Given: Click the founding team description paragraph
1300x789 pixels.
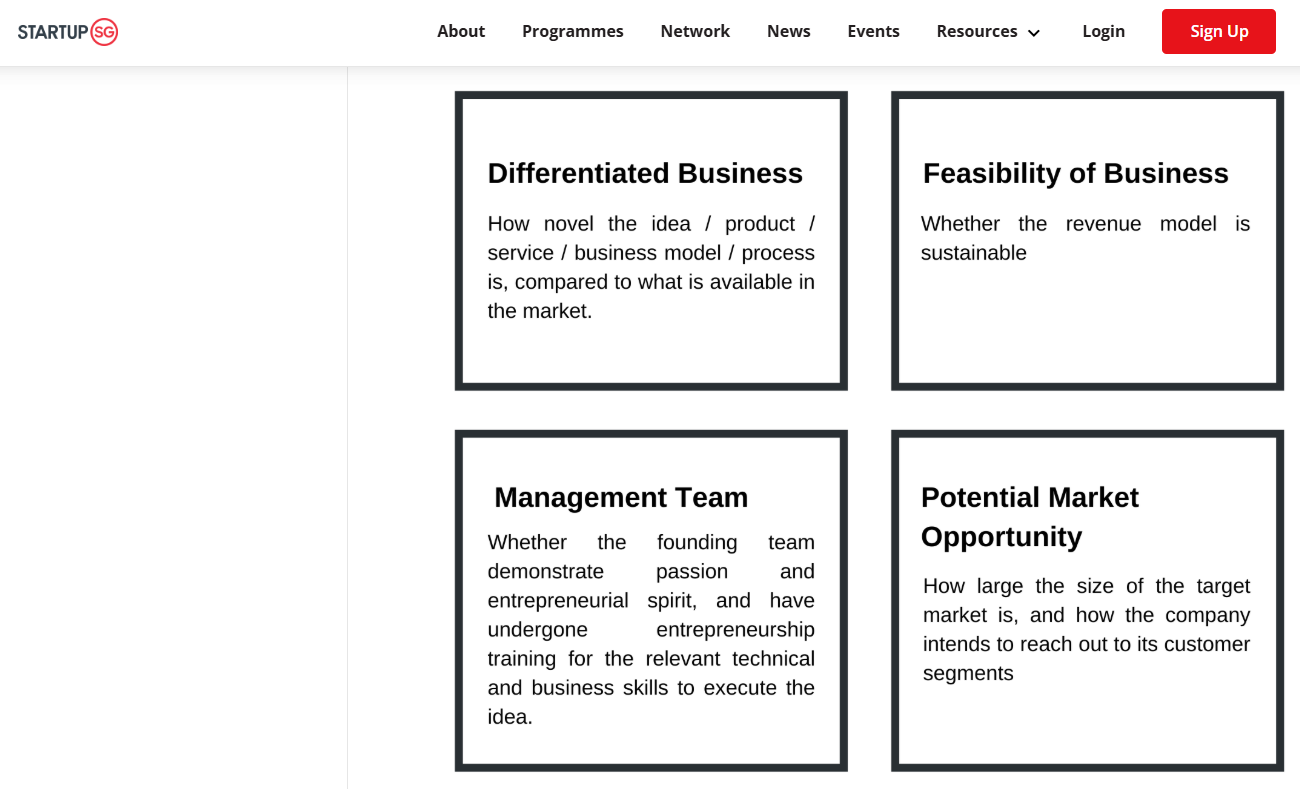Looking at the screenshot, I should tap(651, 630).
